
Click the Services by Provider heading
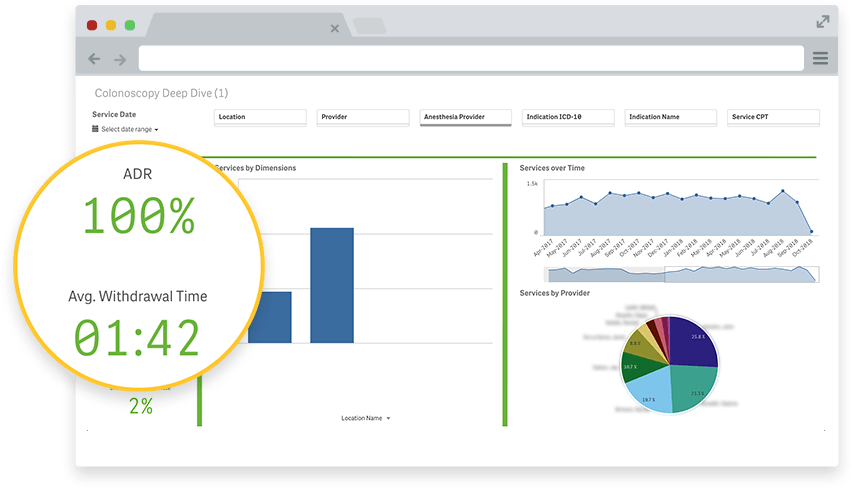point(554,293)
